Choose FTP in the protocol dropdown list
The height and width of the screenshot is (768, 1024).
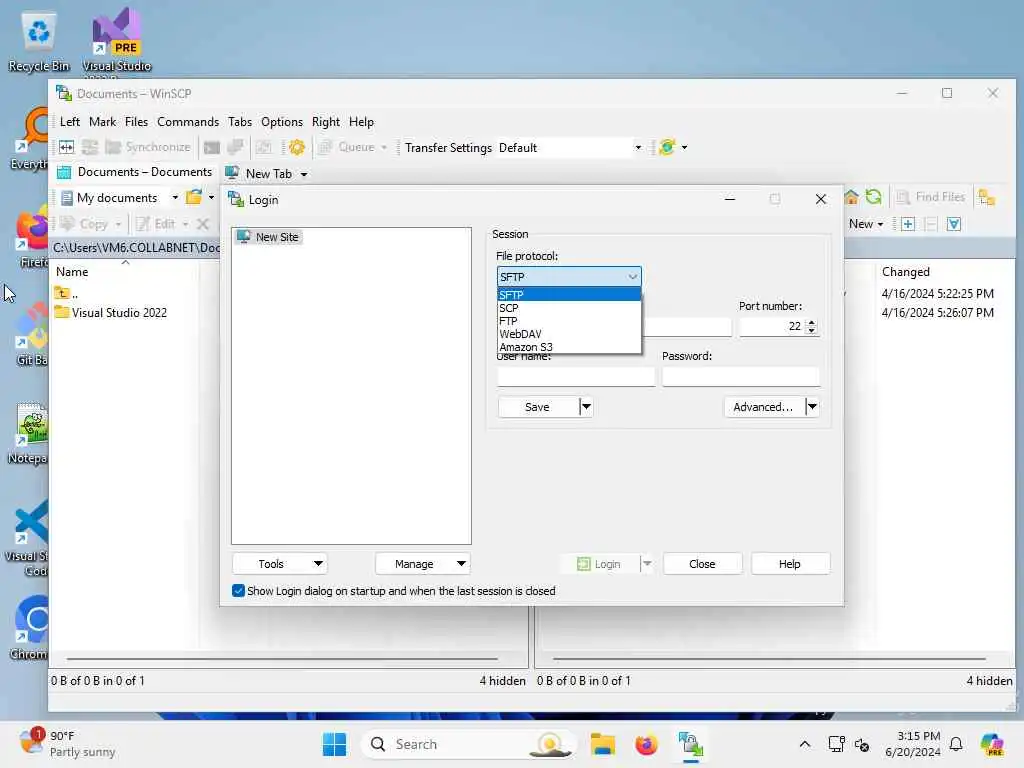click(569, 321)
